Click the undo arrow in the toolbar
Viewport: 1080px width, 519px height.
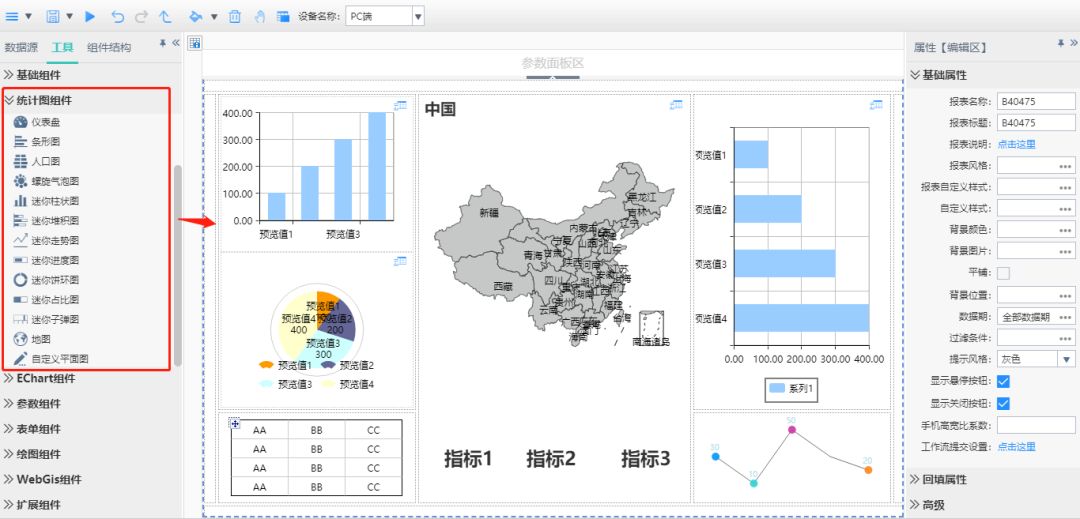click(x=118, y=16)
